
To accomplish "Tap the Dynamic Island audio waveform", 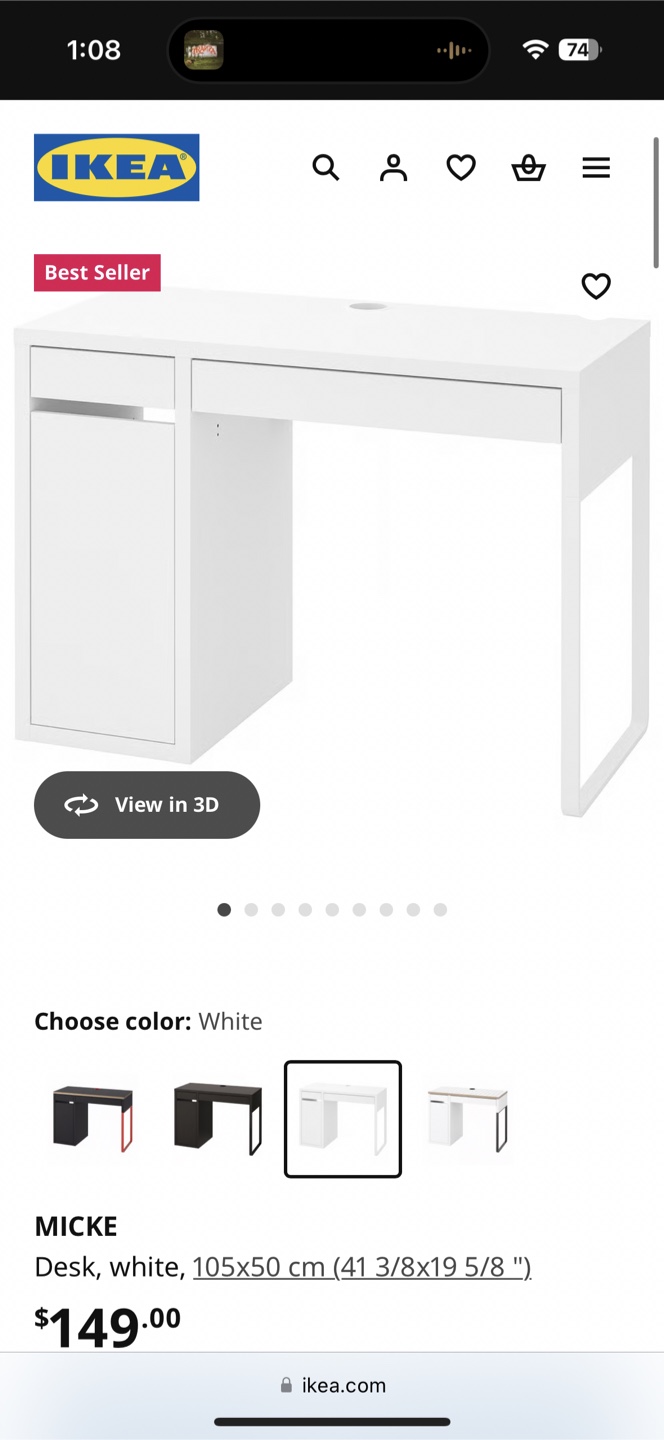I will point(453,50).
